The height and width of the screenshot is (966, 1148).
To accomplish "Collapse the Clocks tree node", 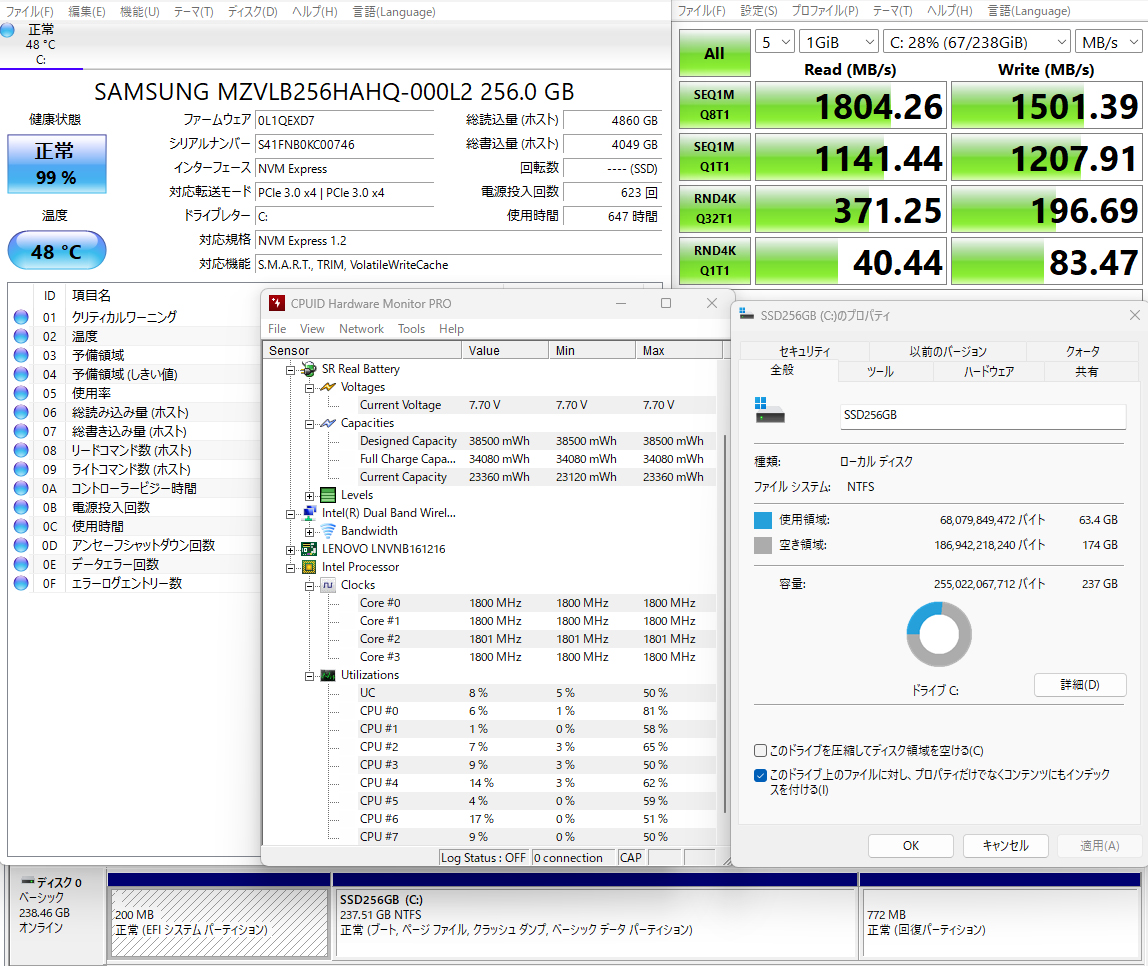I will (x=310, y=585).
